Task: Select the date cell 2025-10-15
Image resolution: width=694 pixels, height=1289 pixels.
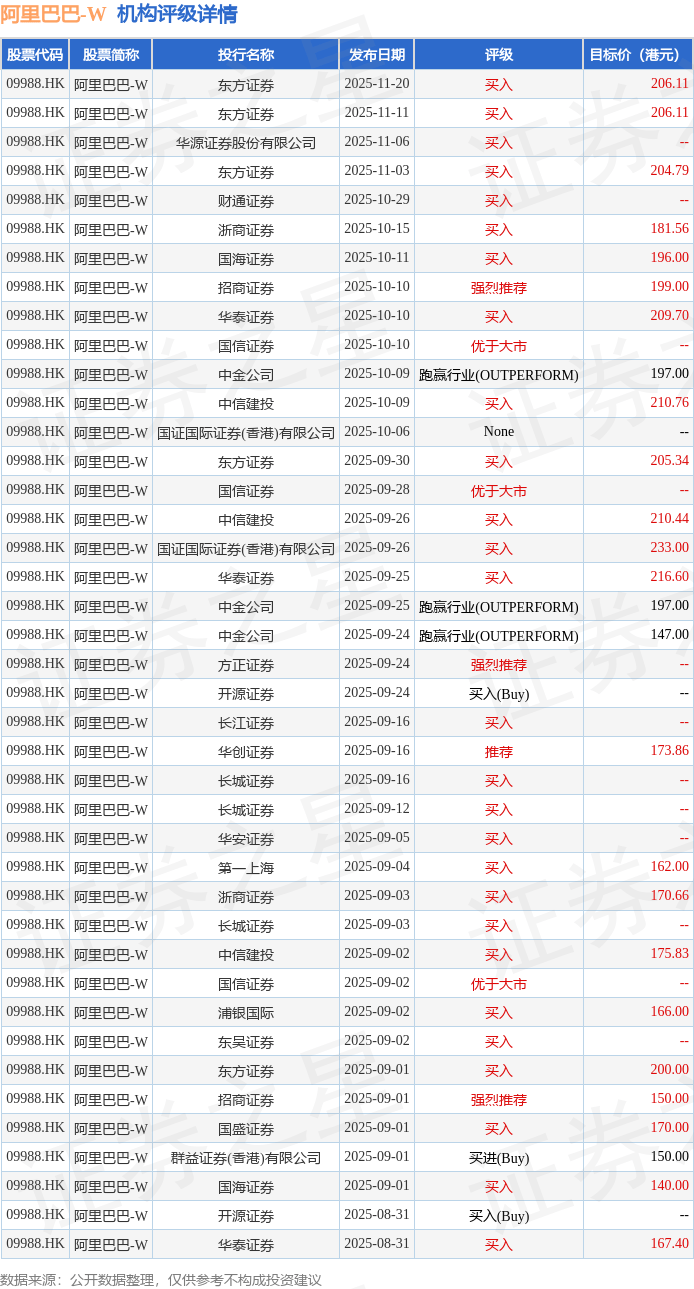Action: [377, 229]
